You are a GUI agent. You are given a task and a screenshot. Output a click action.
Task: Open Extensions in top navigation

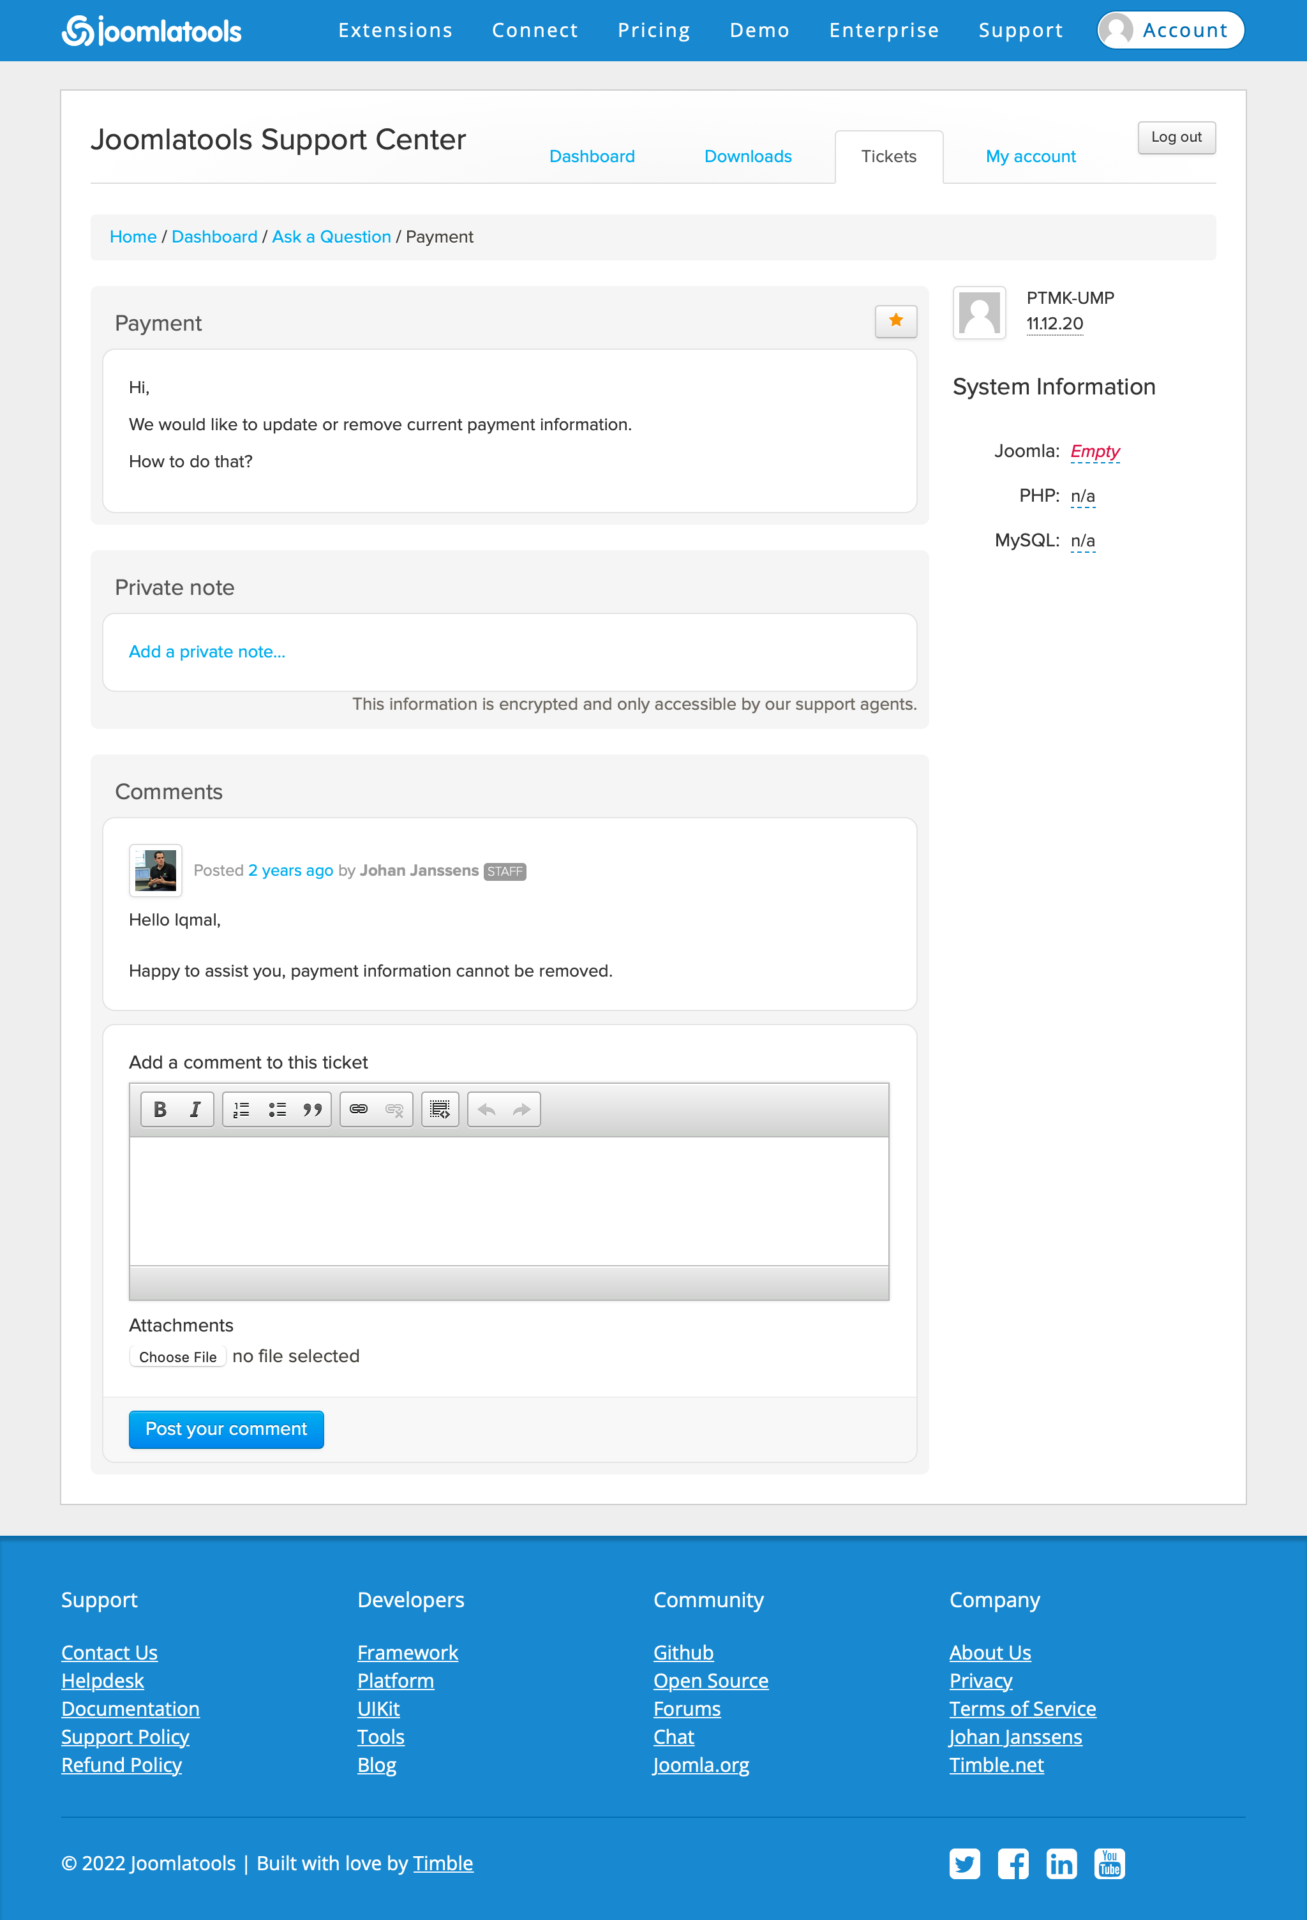(395, 30)
